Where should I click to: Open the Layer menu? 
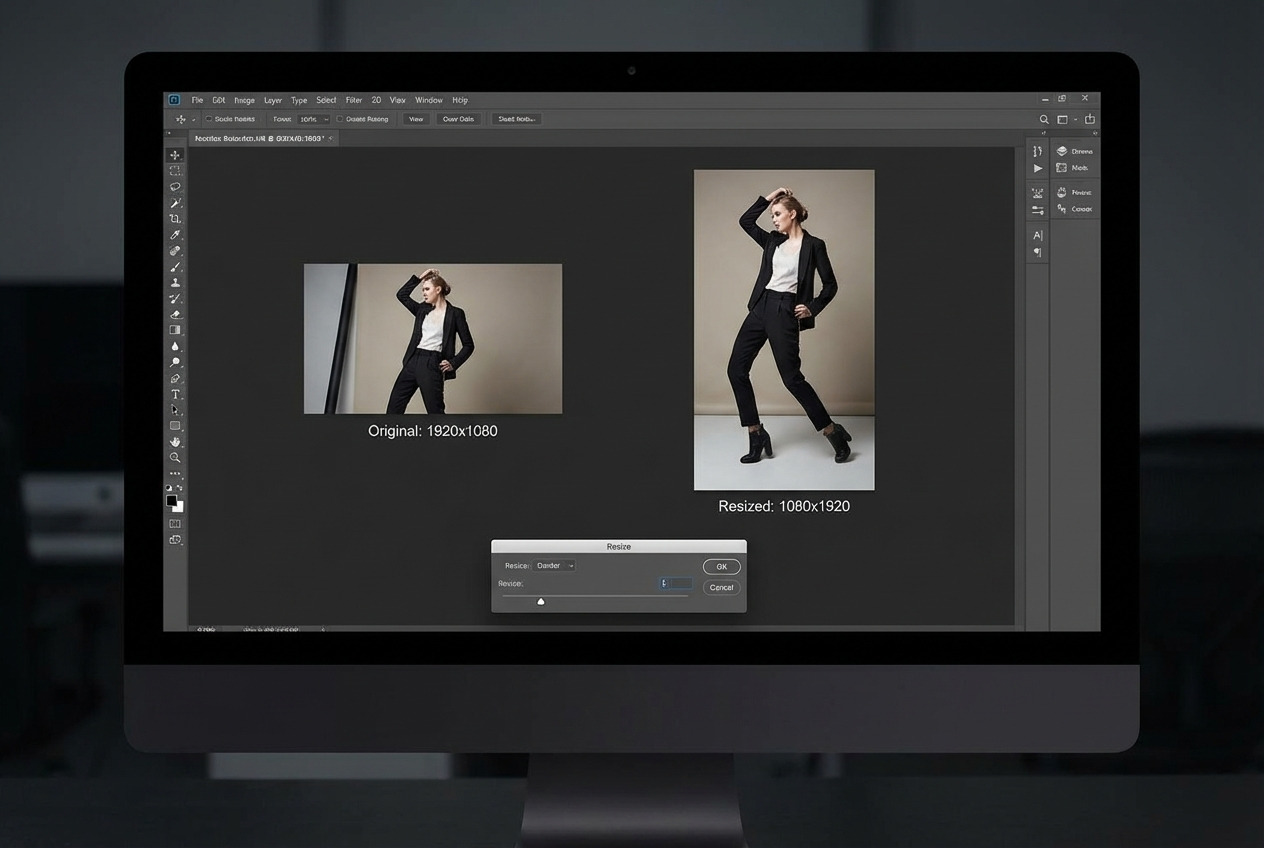tap(272, 100)
